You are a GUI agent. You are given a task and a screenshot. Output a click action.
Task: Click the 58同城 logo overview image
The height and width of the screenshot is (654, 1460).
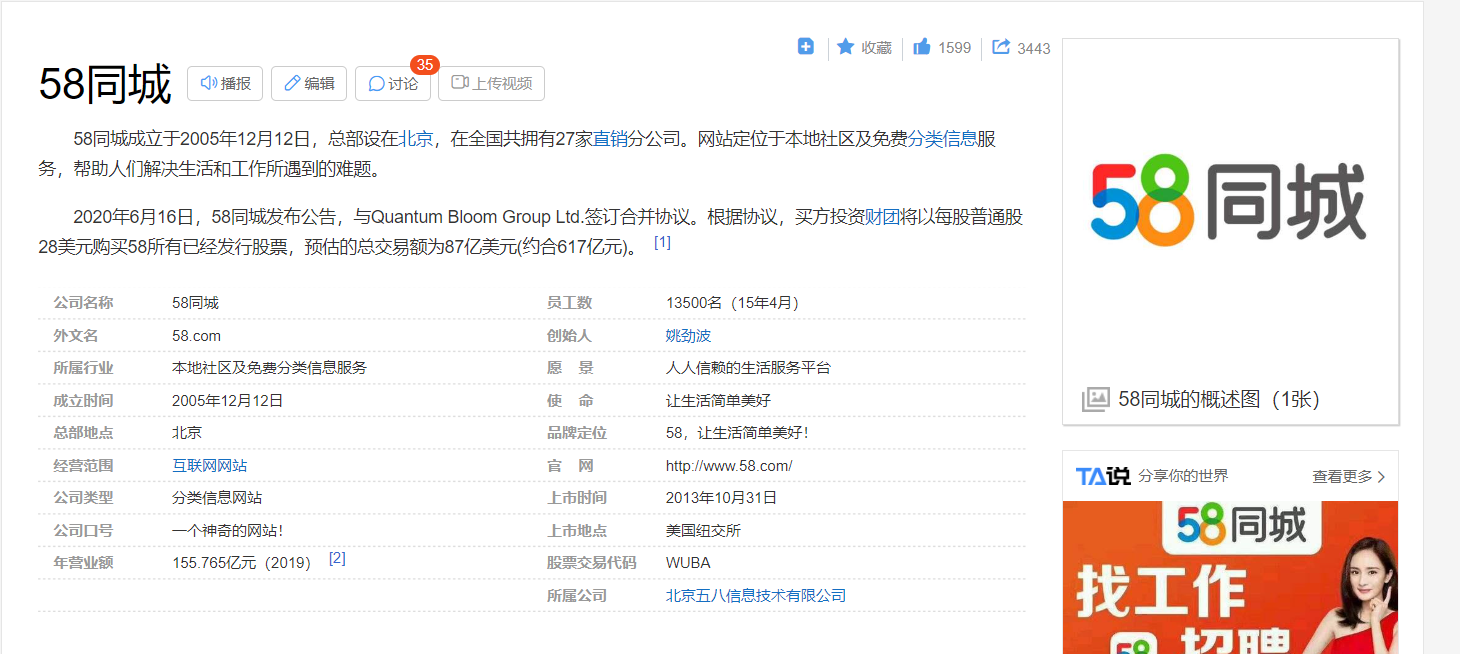click(1229, 200)
